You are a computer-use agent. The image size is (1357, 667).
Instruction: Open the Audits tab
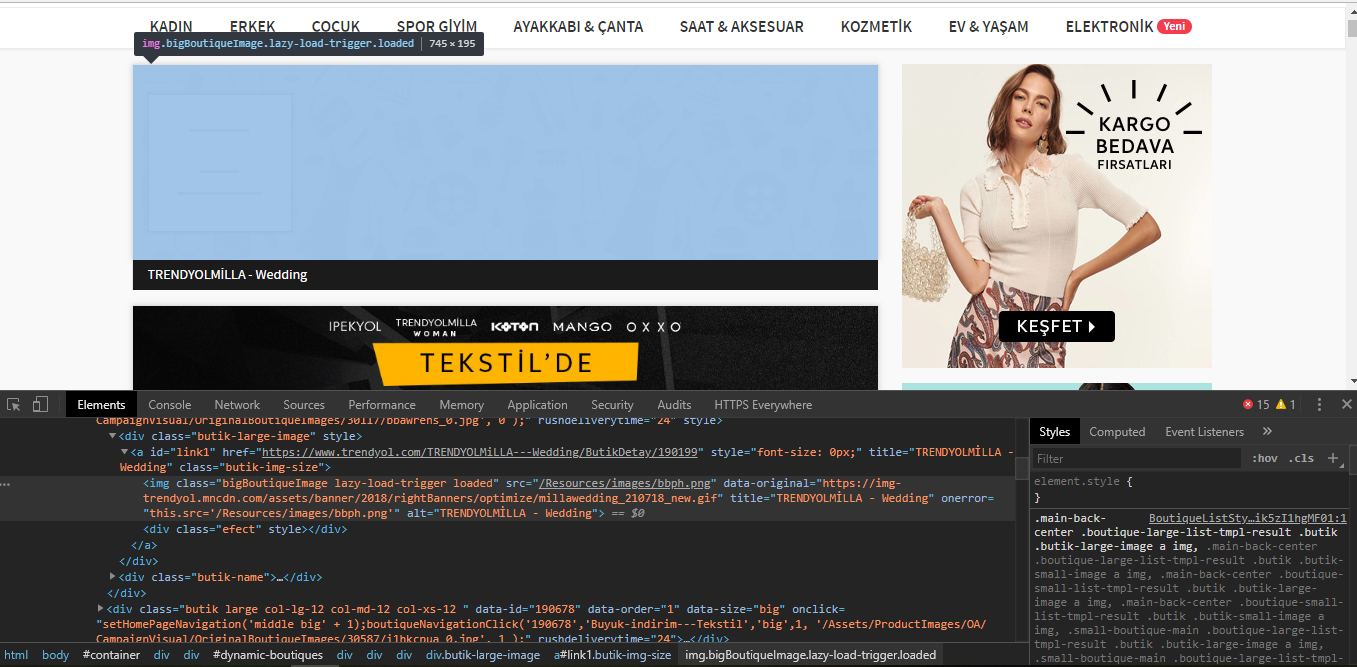pos(674,404)
